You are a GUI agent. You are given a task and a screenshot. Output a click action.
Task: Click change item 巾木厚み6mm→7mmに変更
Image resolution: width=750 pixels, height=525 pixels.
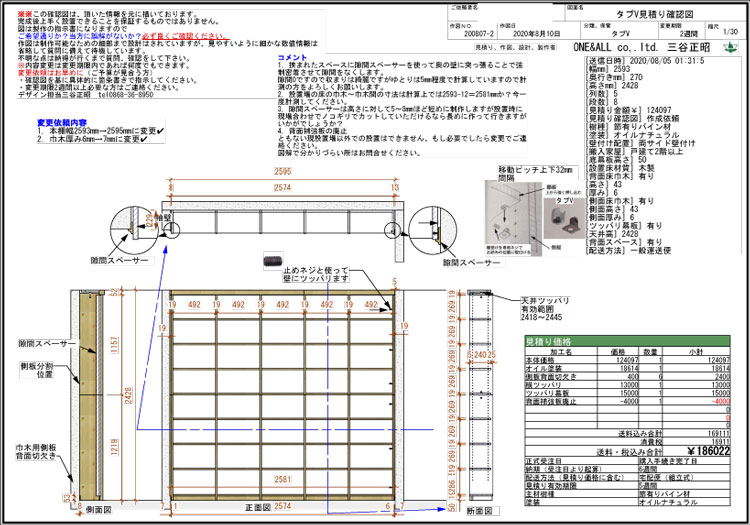tap(93, 139)
